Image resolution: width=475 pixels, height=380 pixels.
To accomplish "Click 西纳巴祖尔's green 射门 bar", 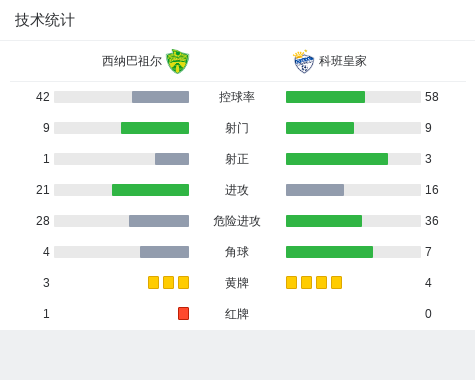I will tap(155, 128).
